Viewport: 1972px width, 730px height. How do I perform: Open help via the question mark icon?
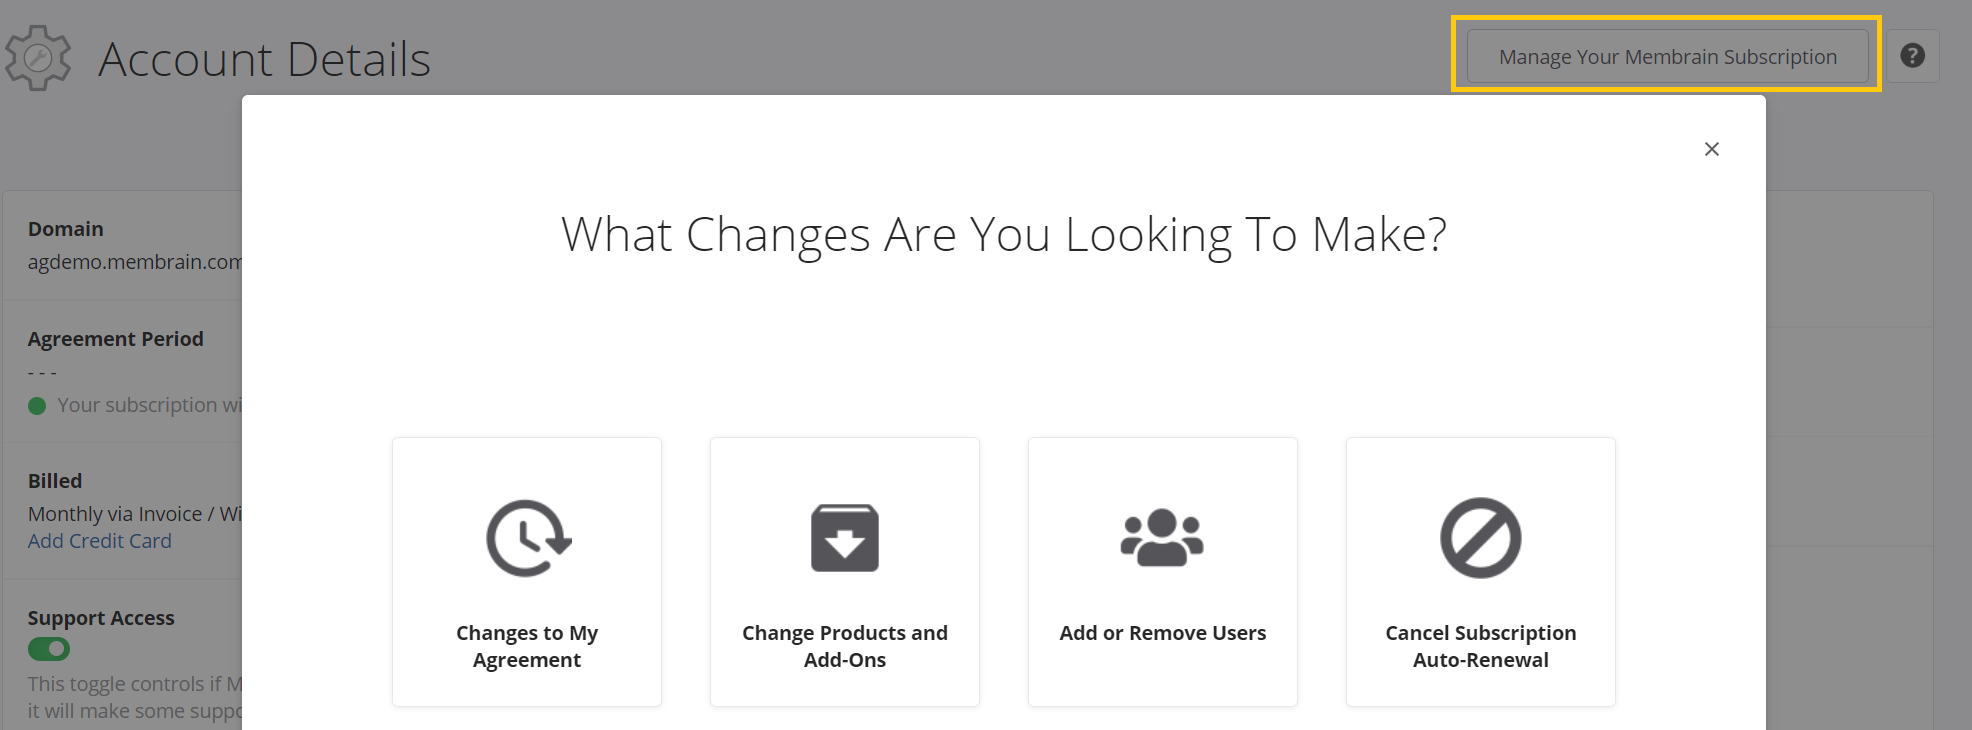tap(1912, 56)
